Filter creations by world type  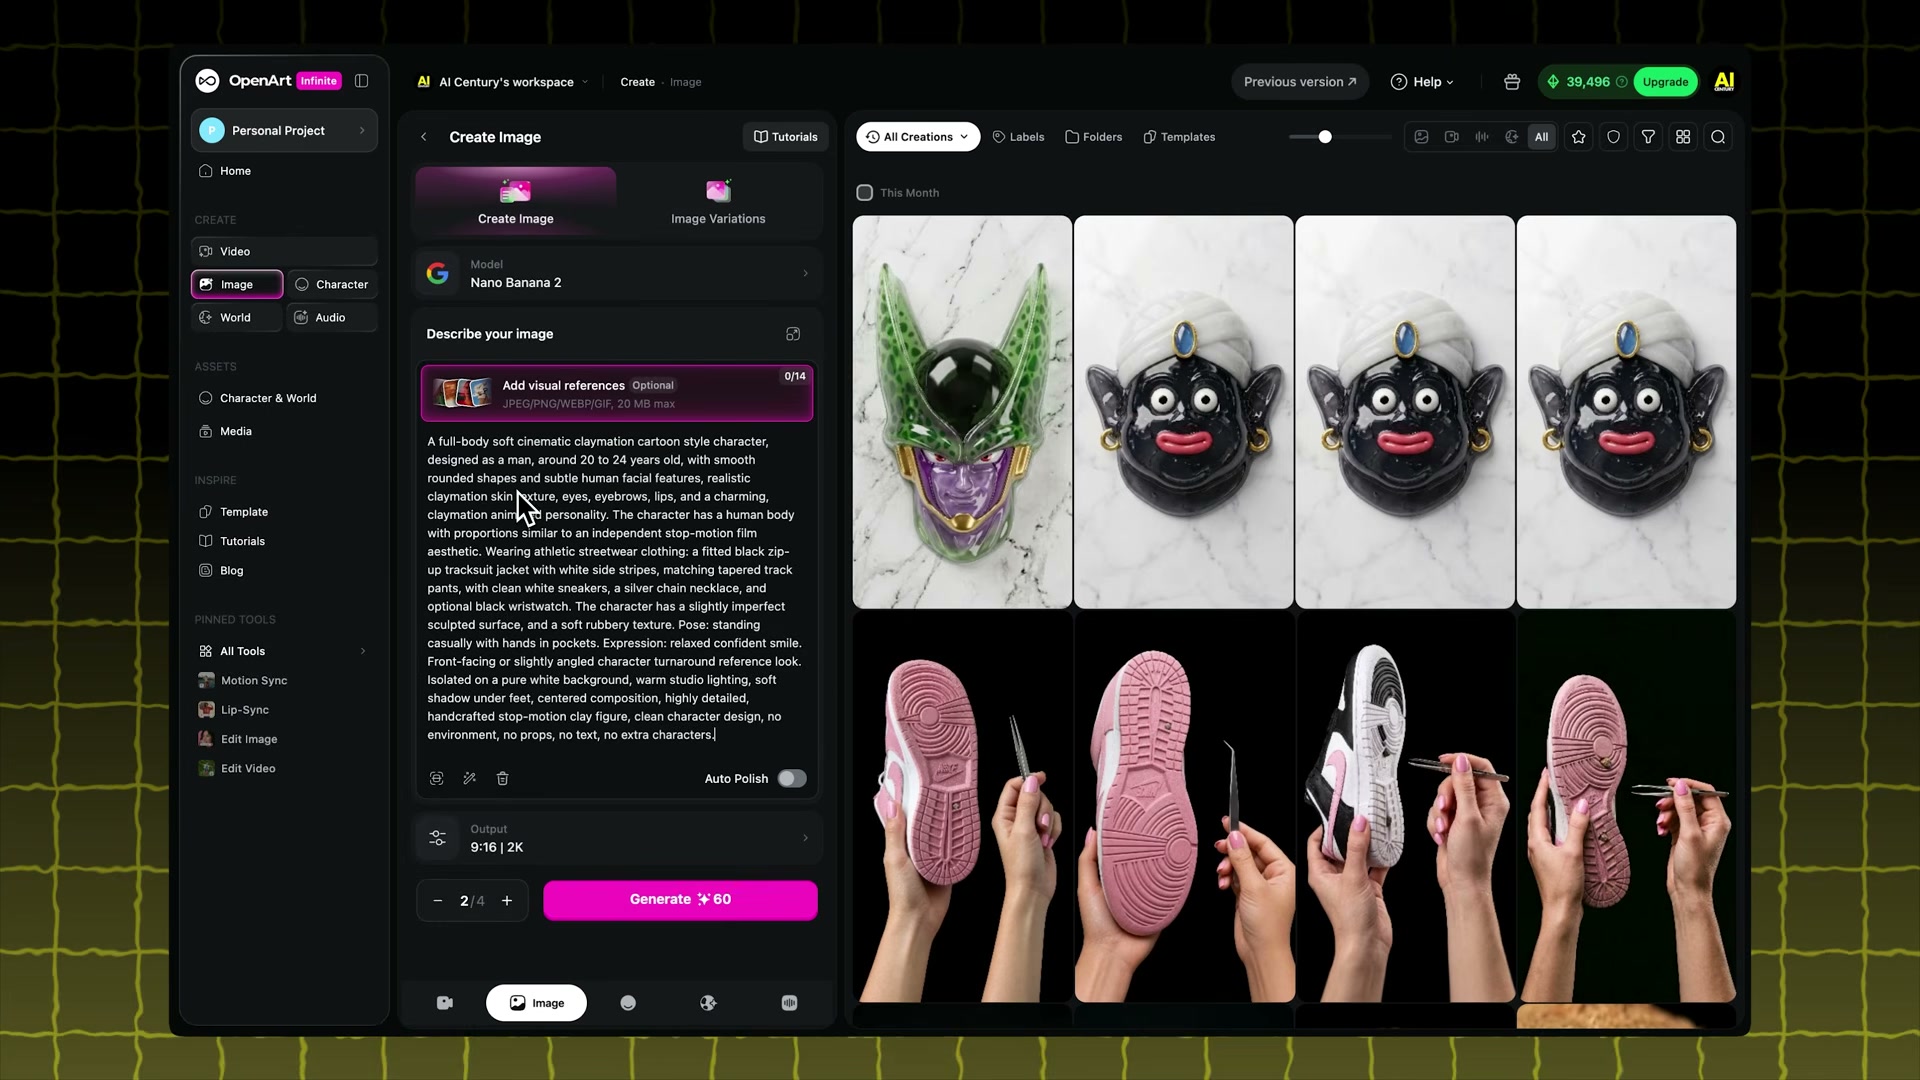pyautogui.click(x=1512, y=137)
